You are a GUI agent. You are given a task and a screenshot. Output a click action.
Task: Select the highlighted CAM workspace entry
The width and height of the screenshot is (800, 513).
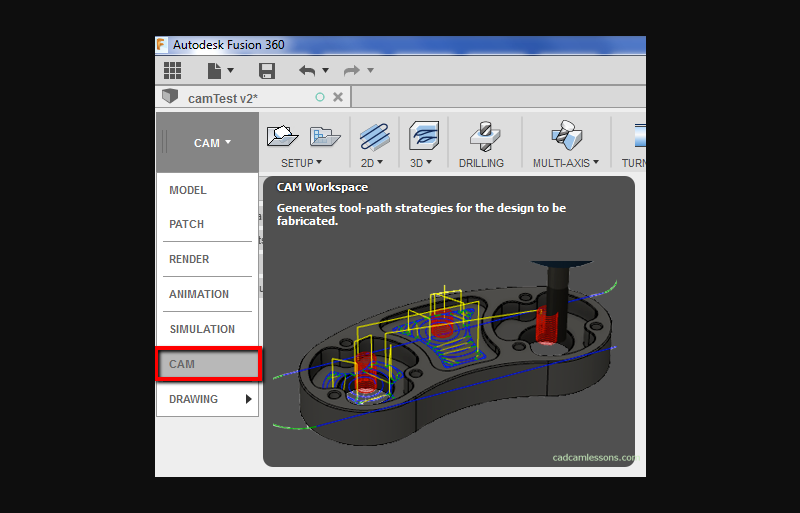[209, 364]
